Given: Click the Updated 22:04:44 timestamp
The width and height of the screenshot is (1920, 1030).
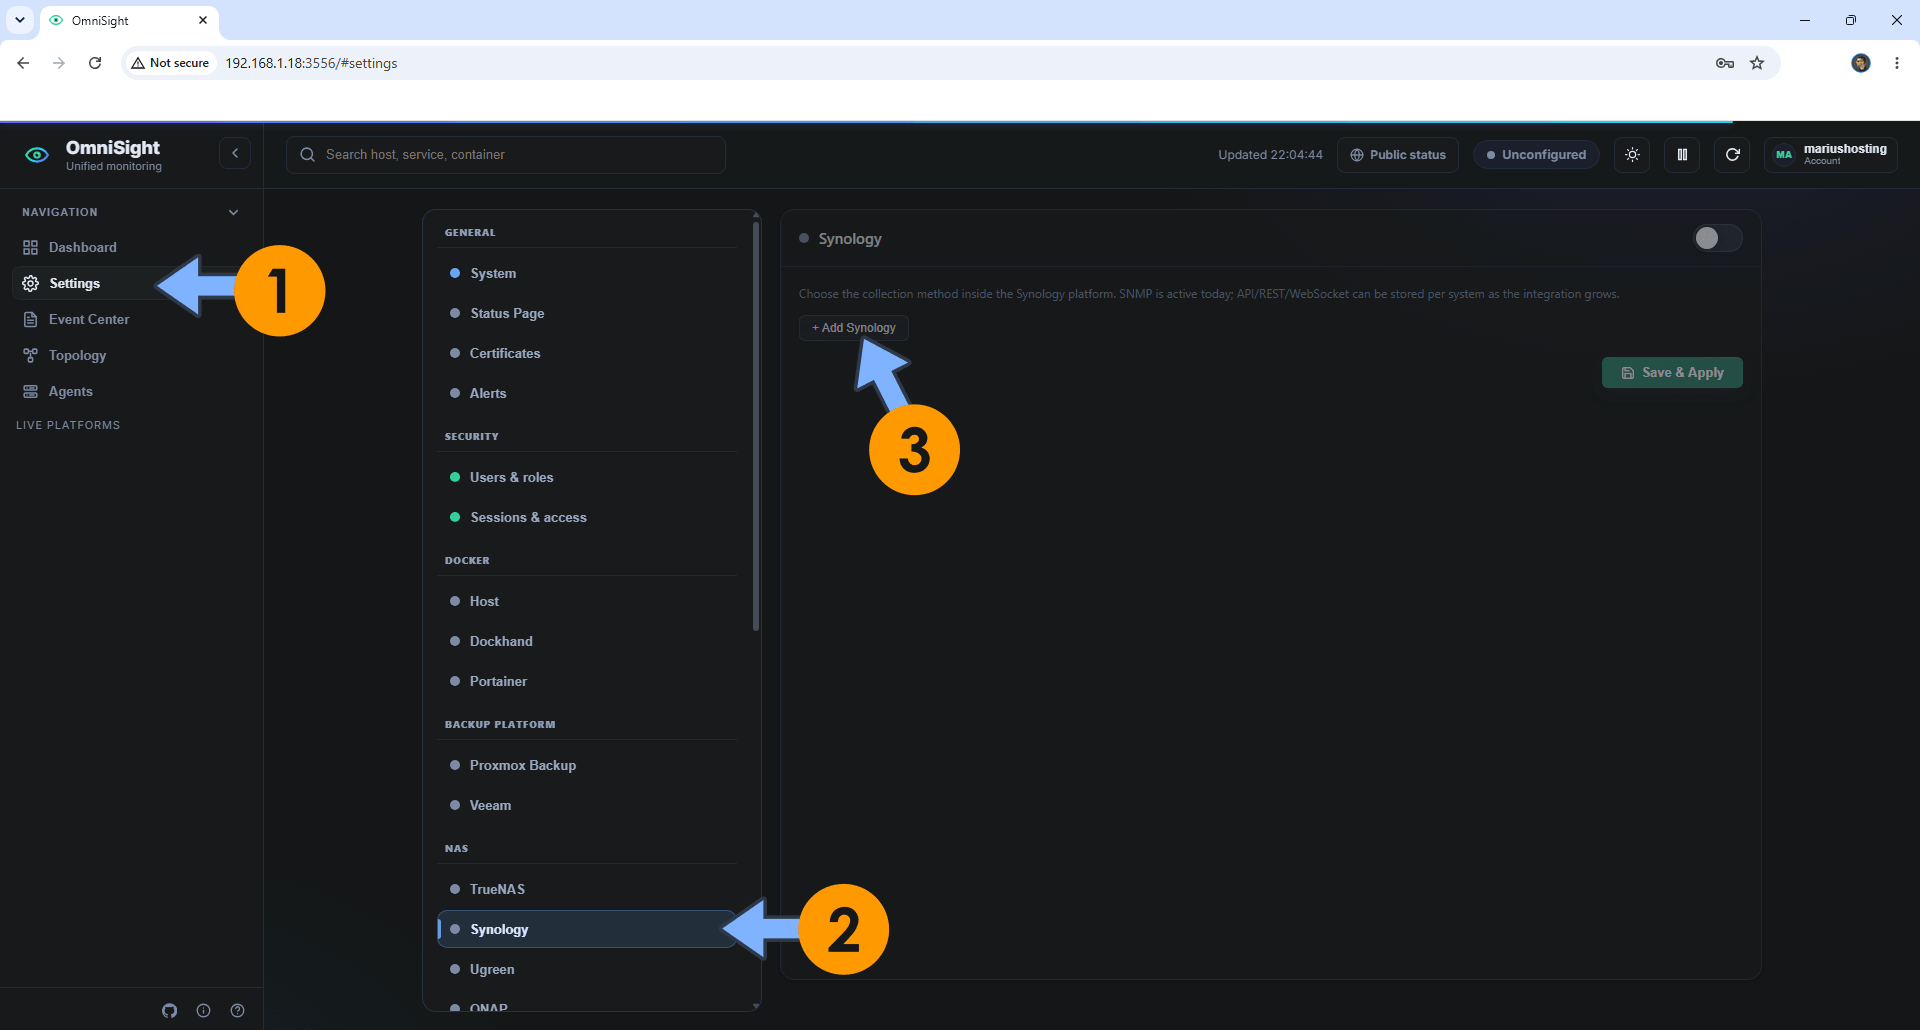Looking at the screenshot, I should 1270,155.
